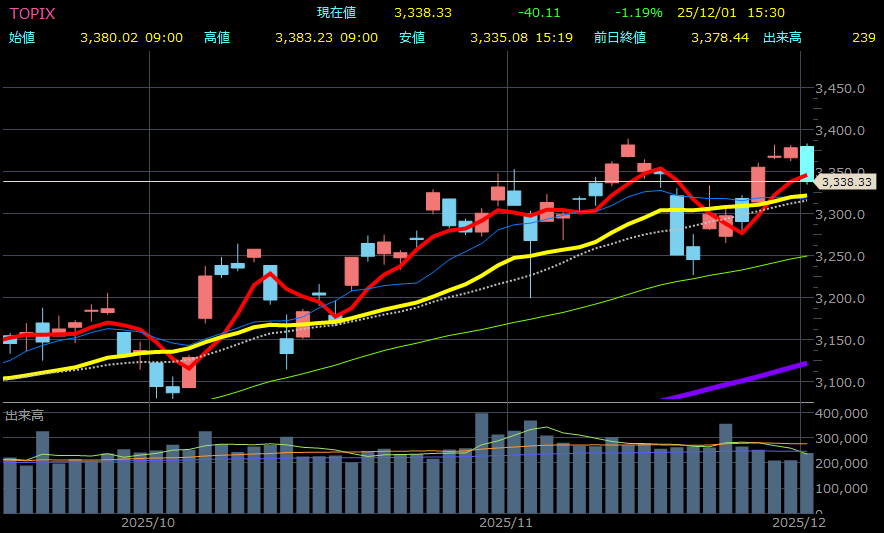This screenshot has width=884, height=533.
Task: Click the 3,450.00 price axis label
Action: point(840,89)
